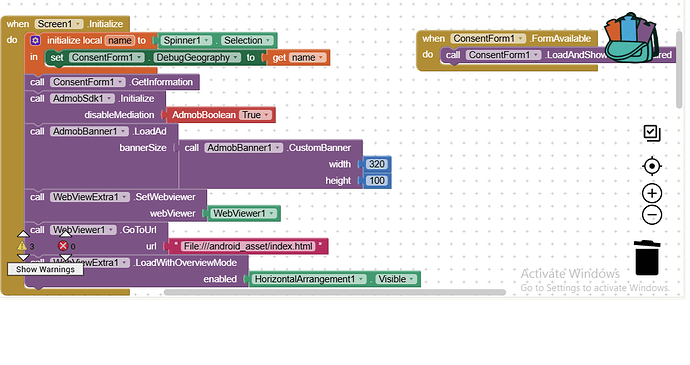Screen dimensions: 690x365
Task: Click the trash can icon
Action: coord(647,258)
